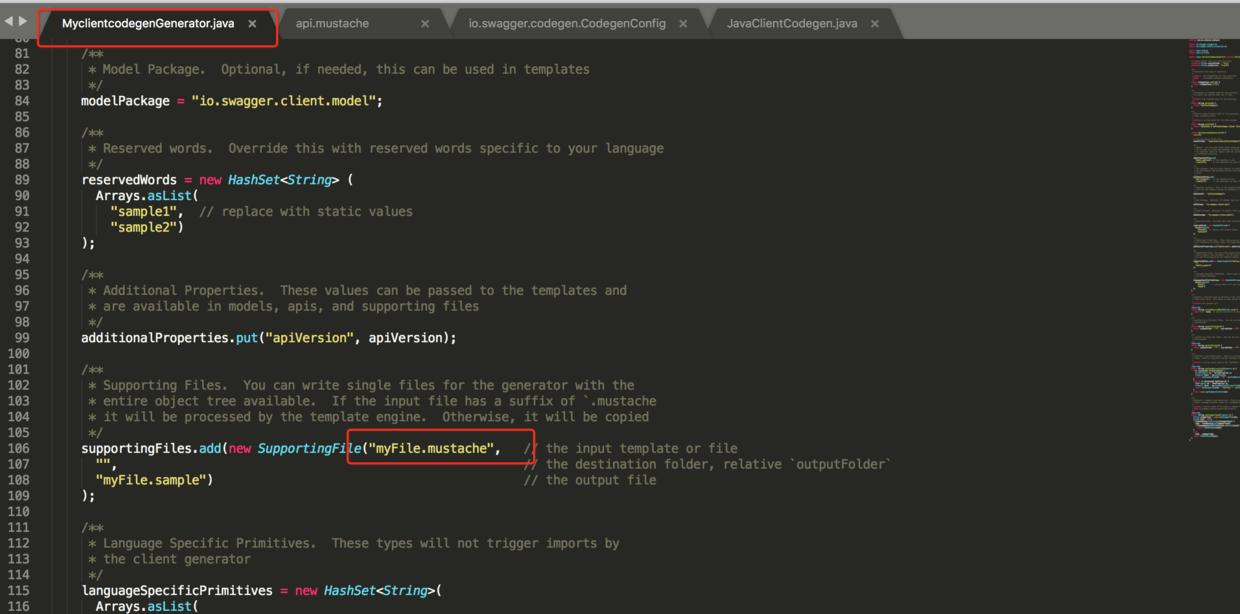Screen dimensions: 1240x614
Task: Click "Language Specific Primitives" comment line
Action: (354, 543)
